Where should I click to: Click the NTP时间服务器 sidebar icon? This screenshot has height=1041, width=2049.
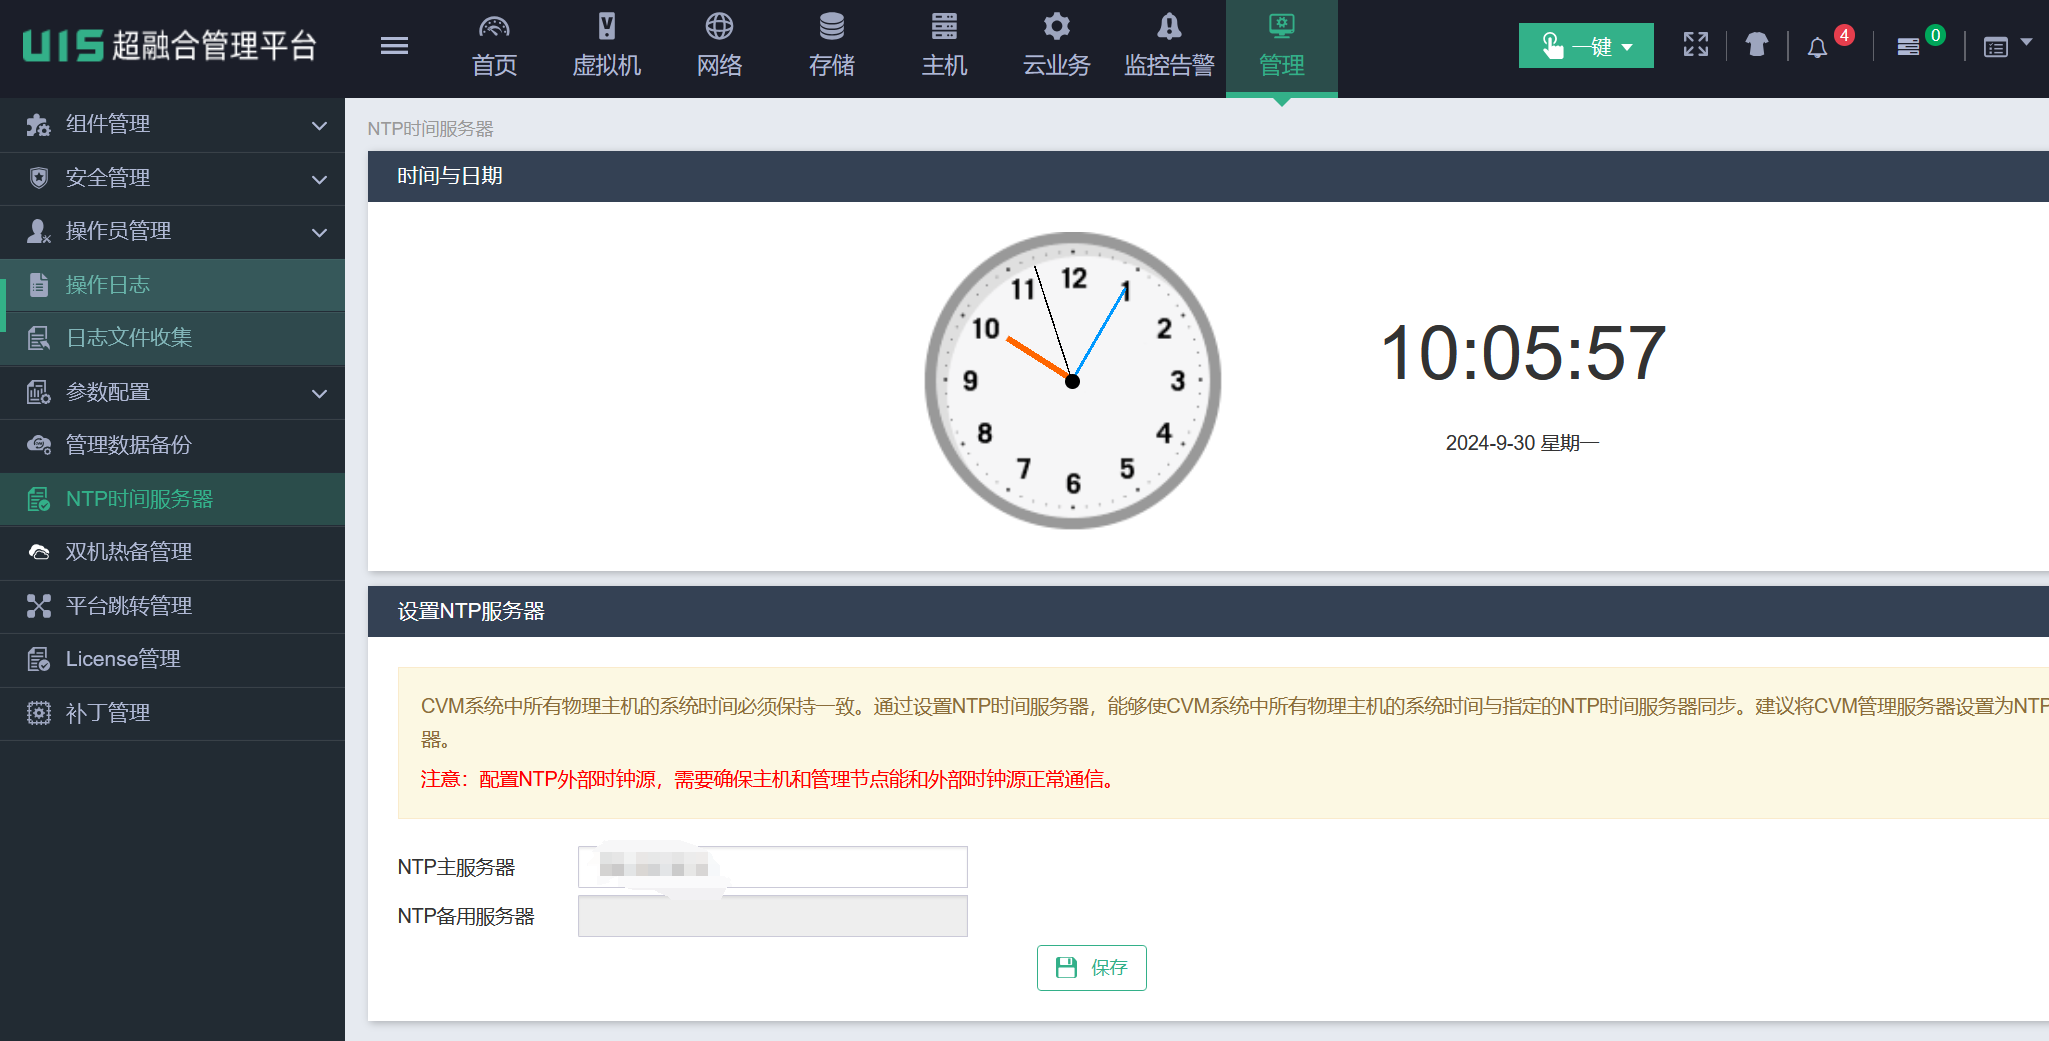[38, 499]
